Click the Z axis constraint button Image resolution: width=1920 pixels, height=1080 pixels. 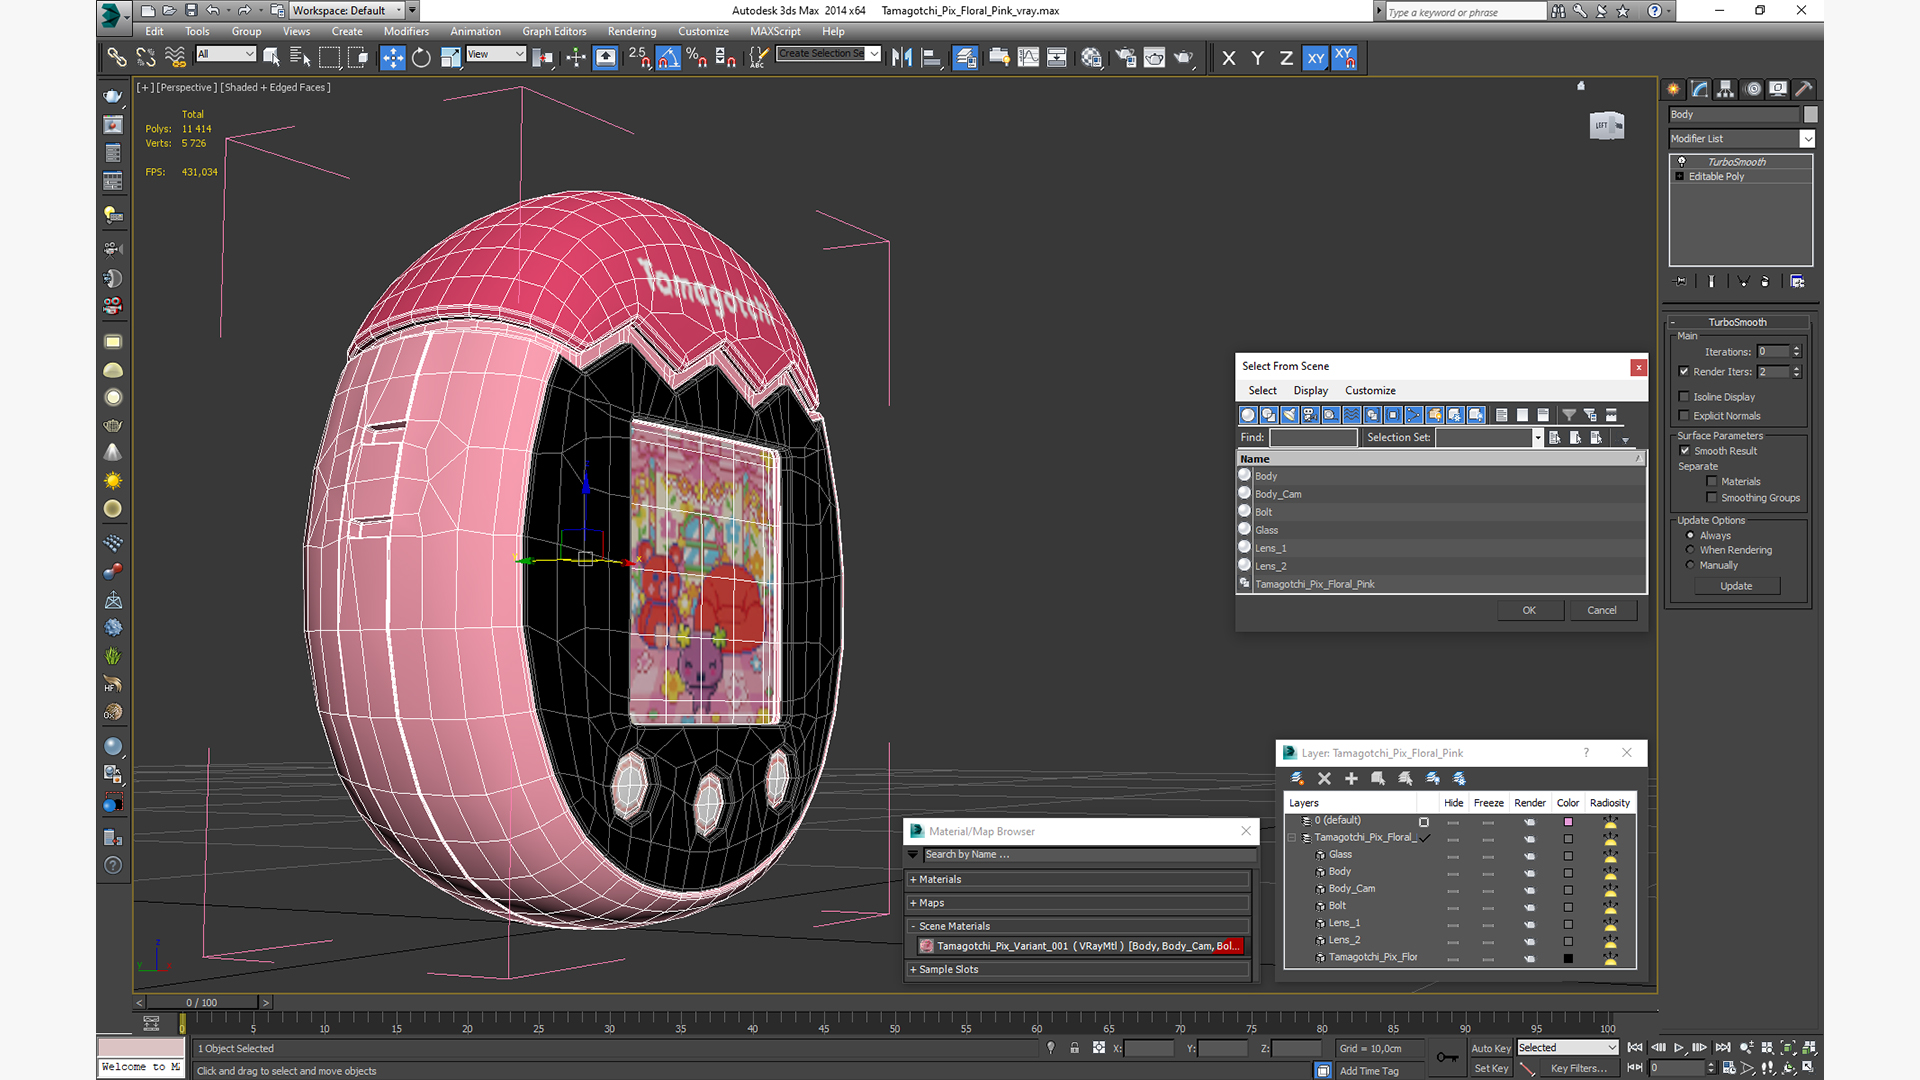1286,58
